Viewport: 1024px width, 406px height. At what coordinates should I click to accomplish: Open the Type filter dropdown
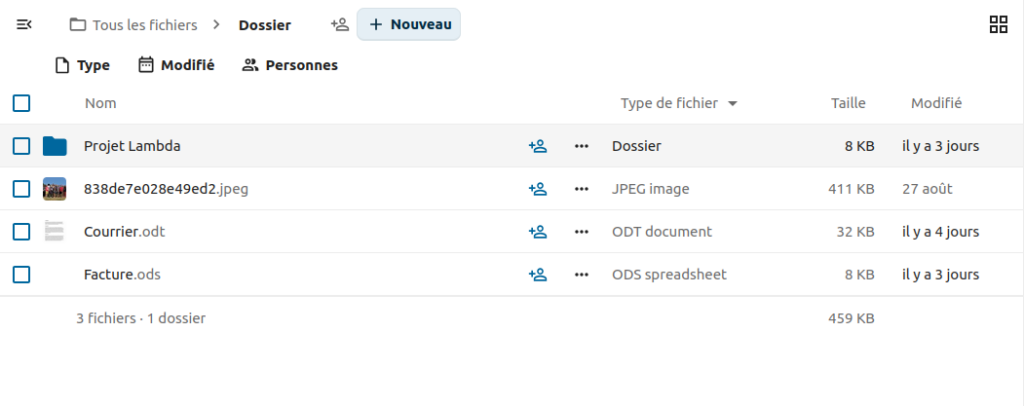pyautogui.click(x=81, y=65)
